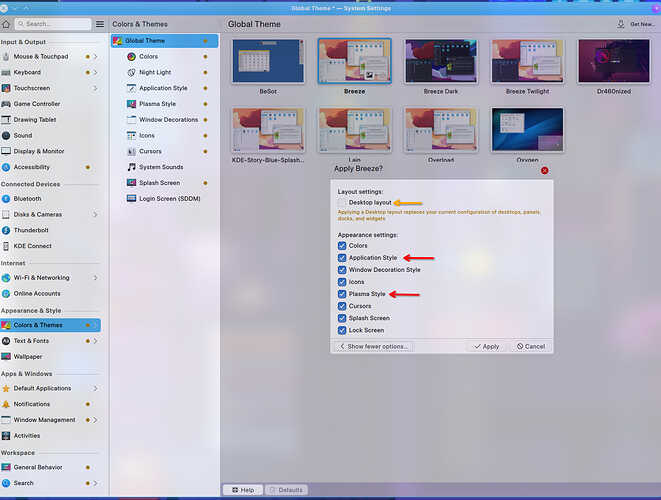Uncheck the Plasma Style checkbox in the dialog
The width and height of the screenshot is (661, 500).
(342, 294)
